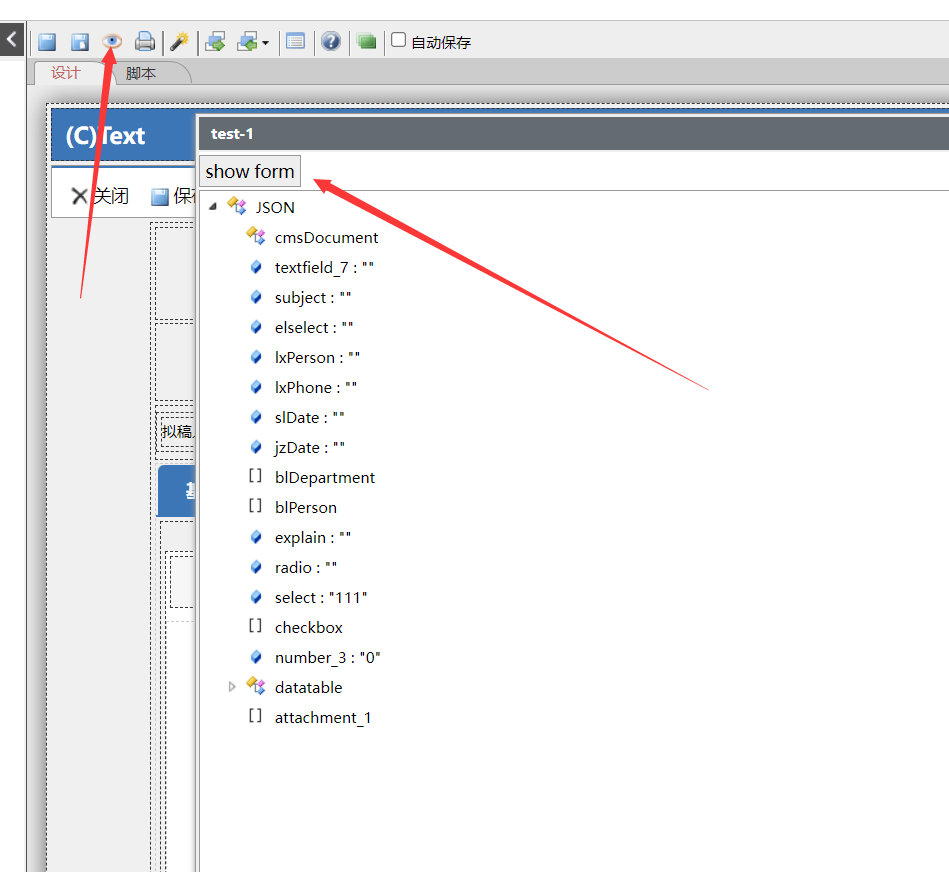
Task: Click the attachment_1 array bracket icon
Action: 255,716
